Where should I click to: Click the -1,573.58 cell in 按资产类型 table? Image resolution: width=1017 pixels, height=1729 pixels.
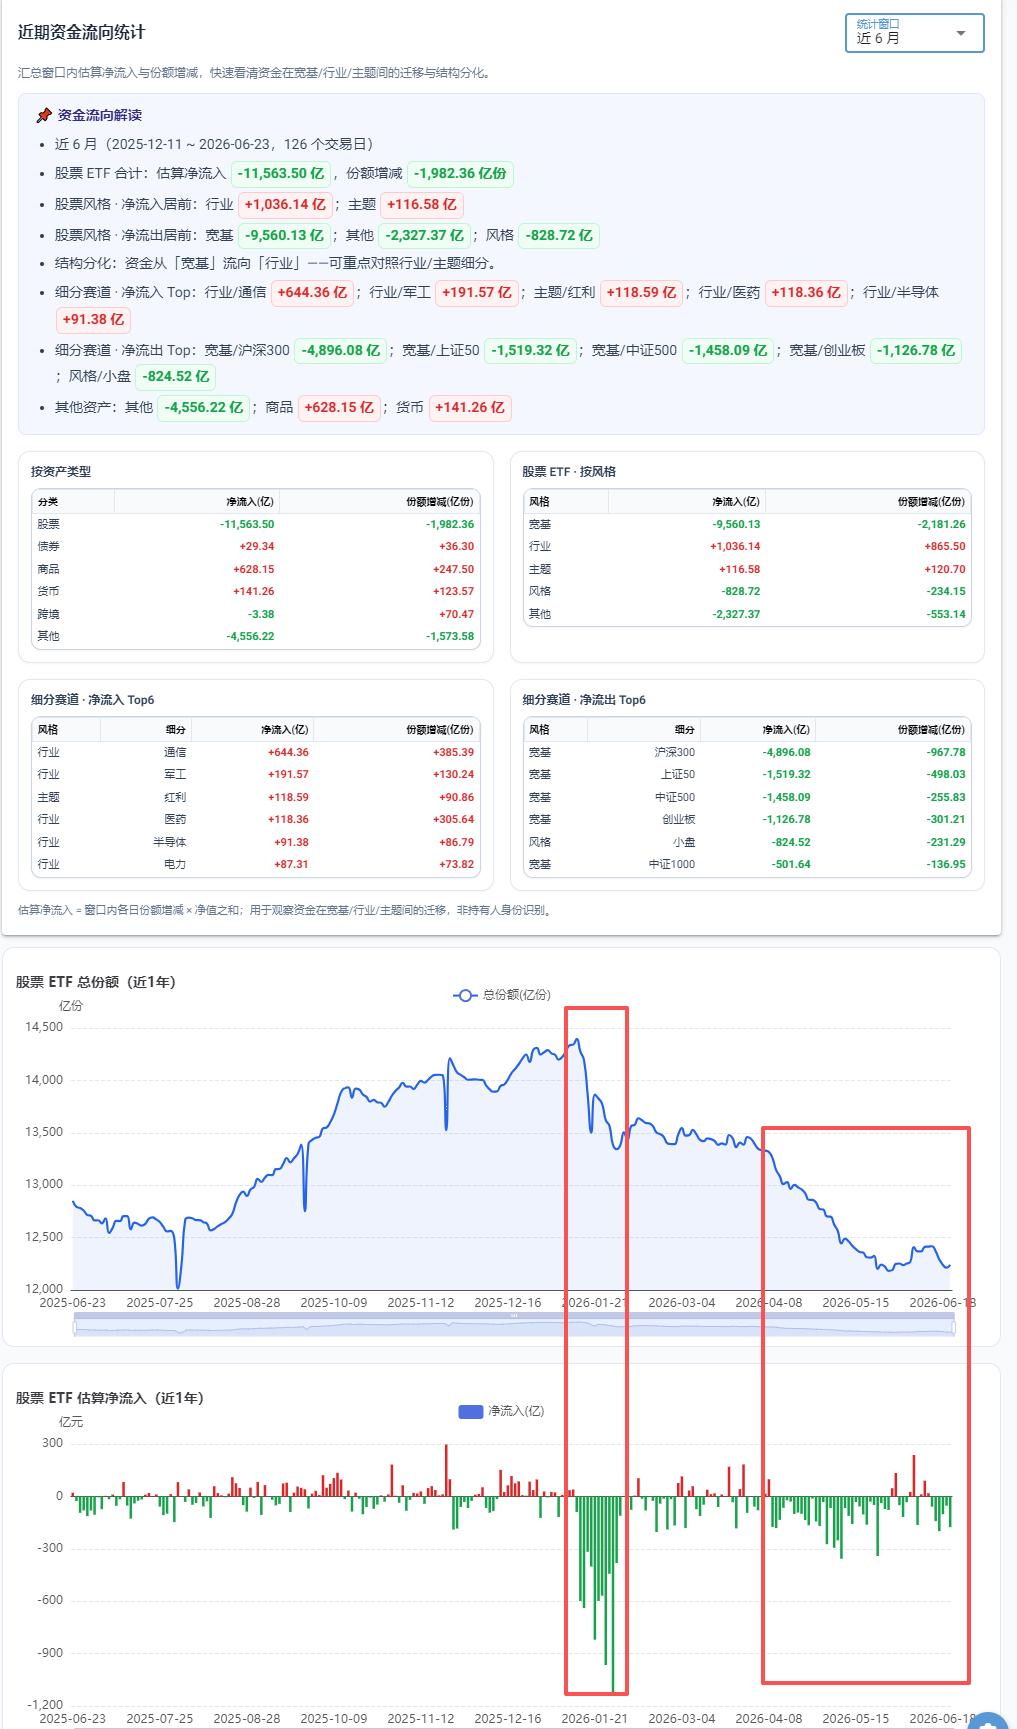(x=450, y=637)
